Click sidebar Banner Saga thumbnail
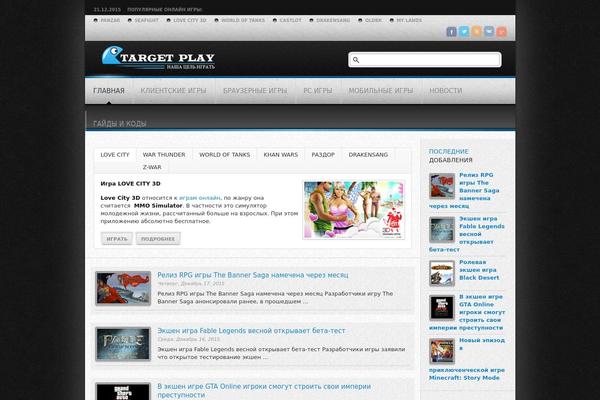The width and height of the screenshot is (600, 400). pos(442,186)
